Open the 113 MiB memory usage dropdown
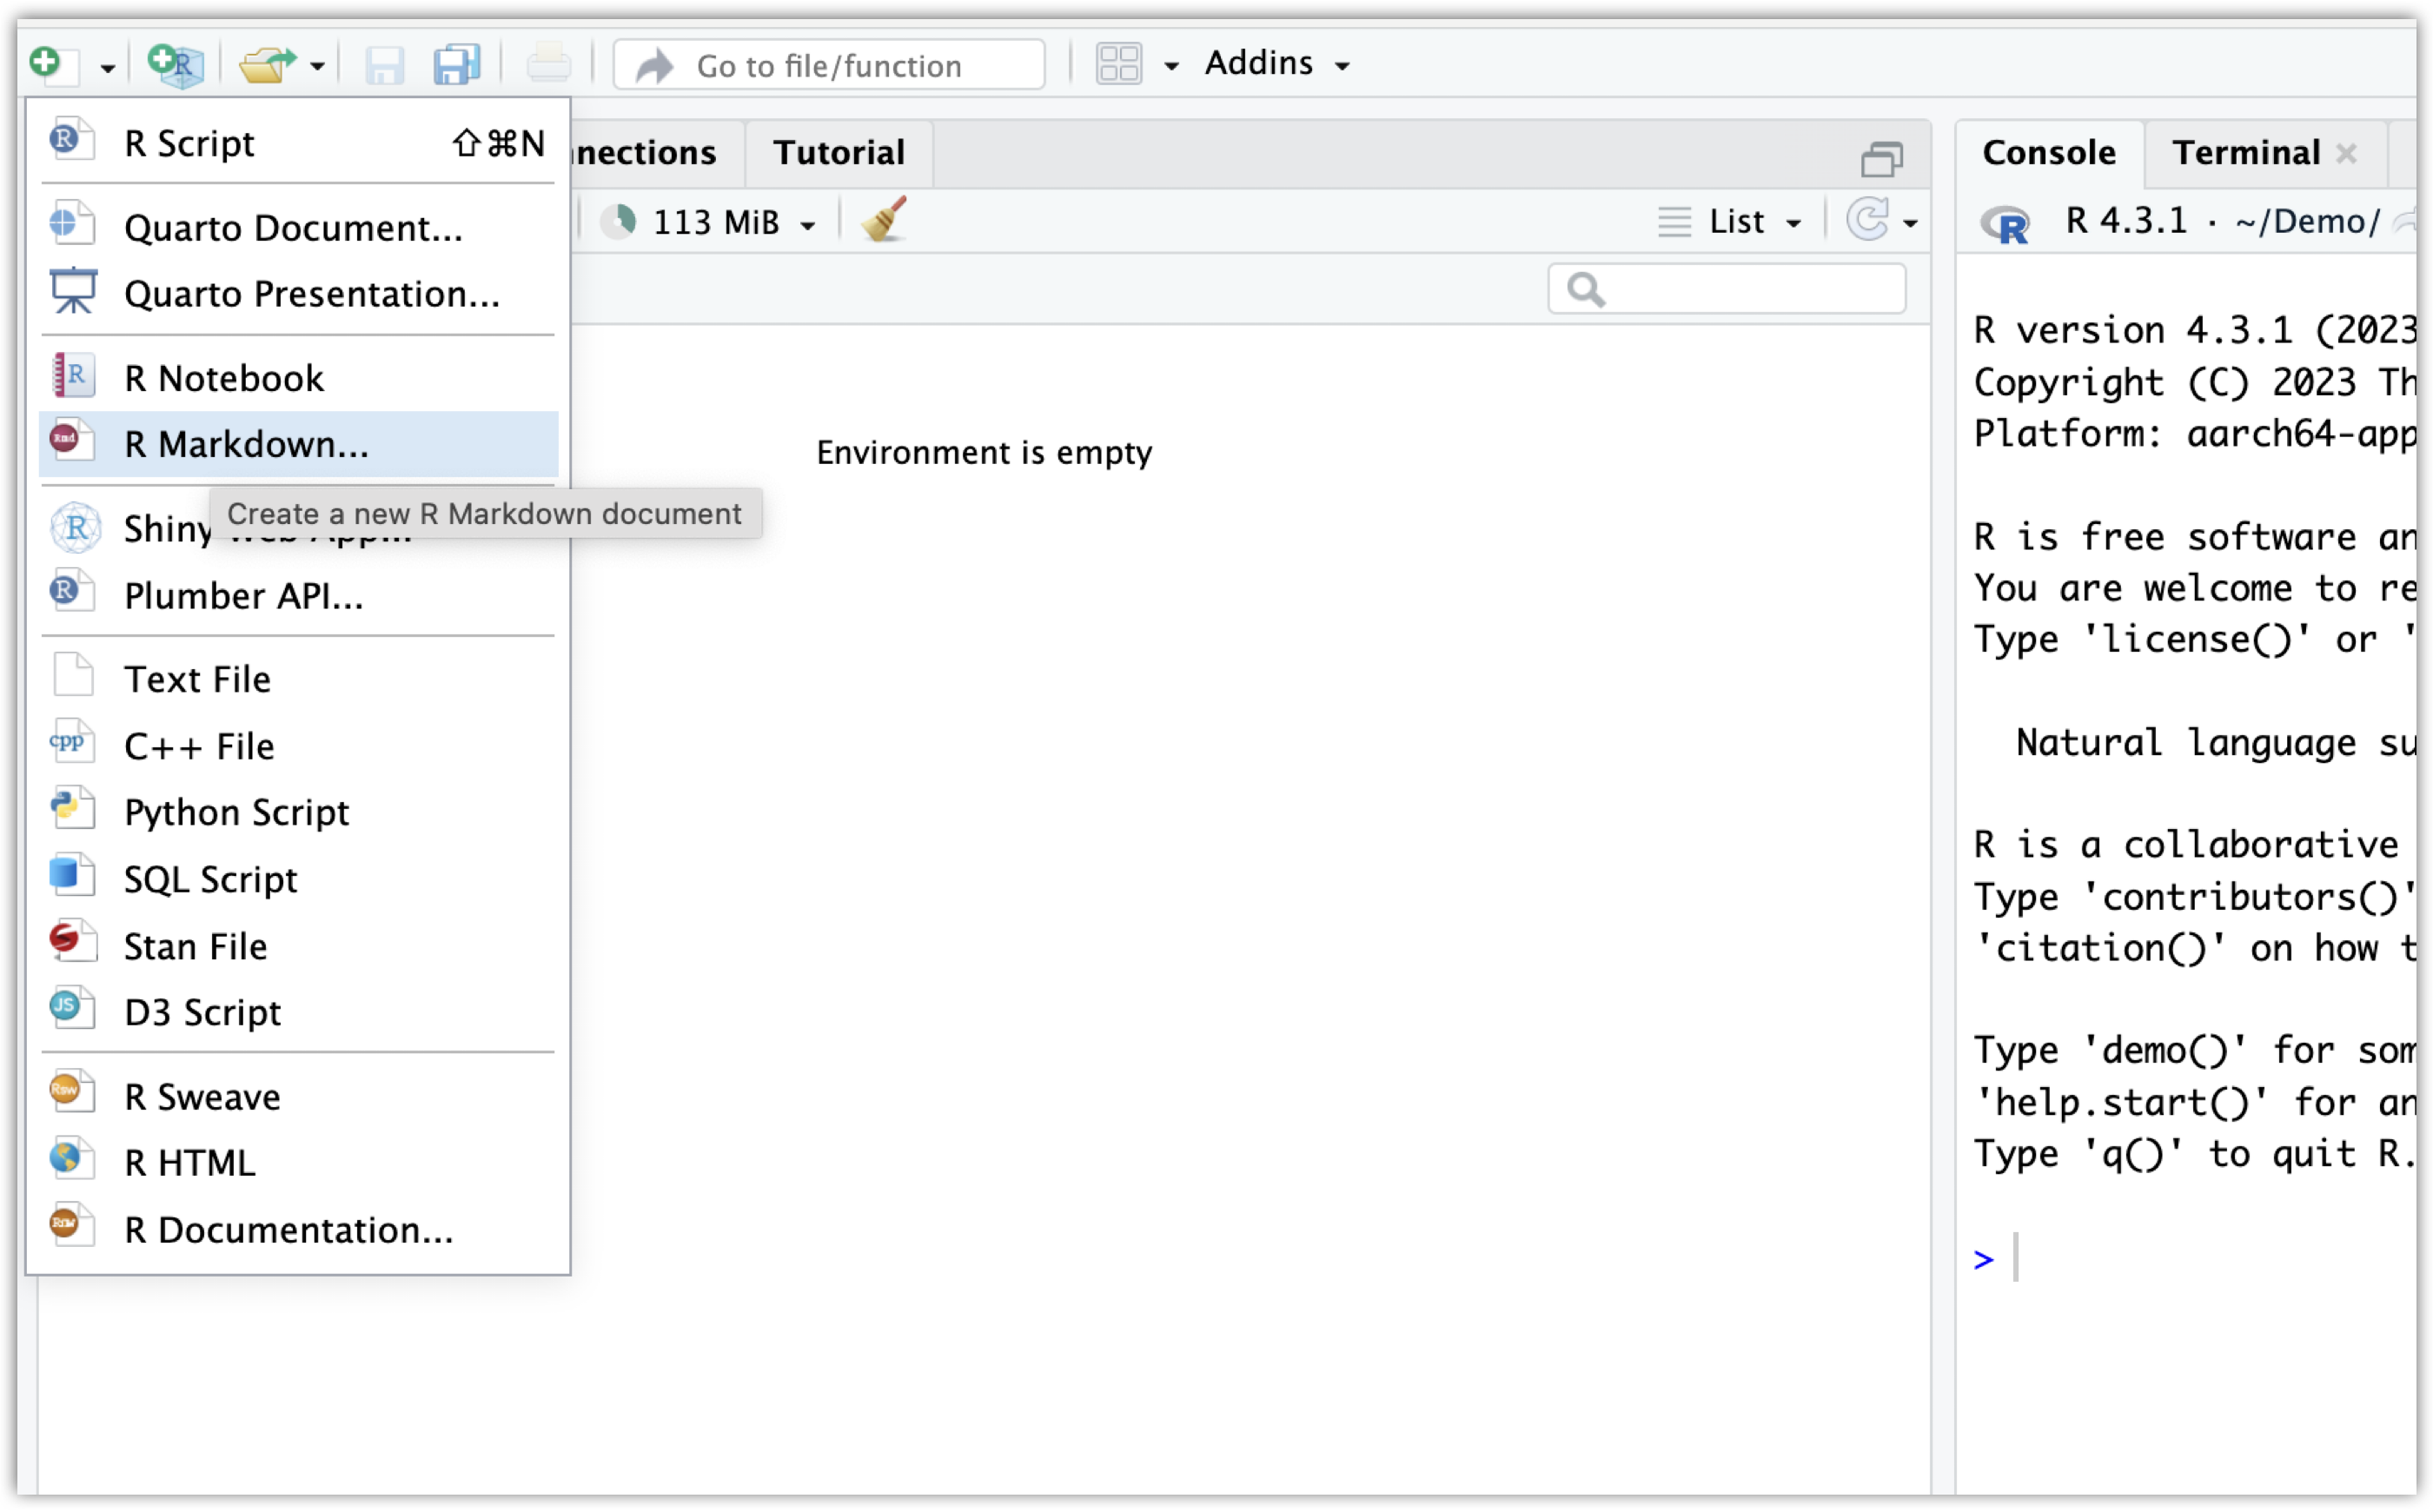The width and height of the screenshot is (2433, 1512). coord(733,222)
